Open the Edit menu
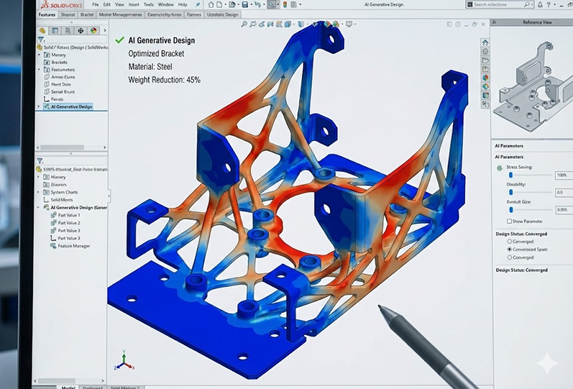The width and height of the screenshot is (573, 389). pyautogui.click(x=107, y=4)
